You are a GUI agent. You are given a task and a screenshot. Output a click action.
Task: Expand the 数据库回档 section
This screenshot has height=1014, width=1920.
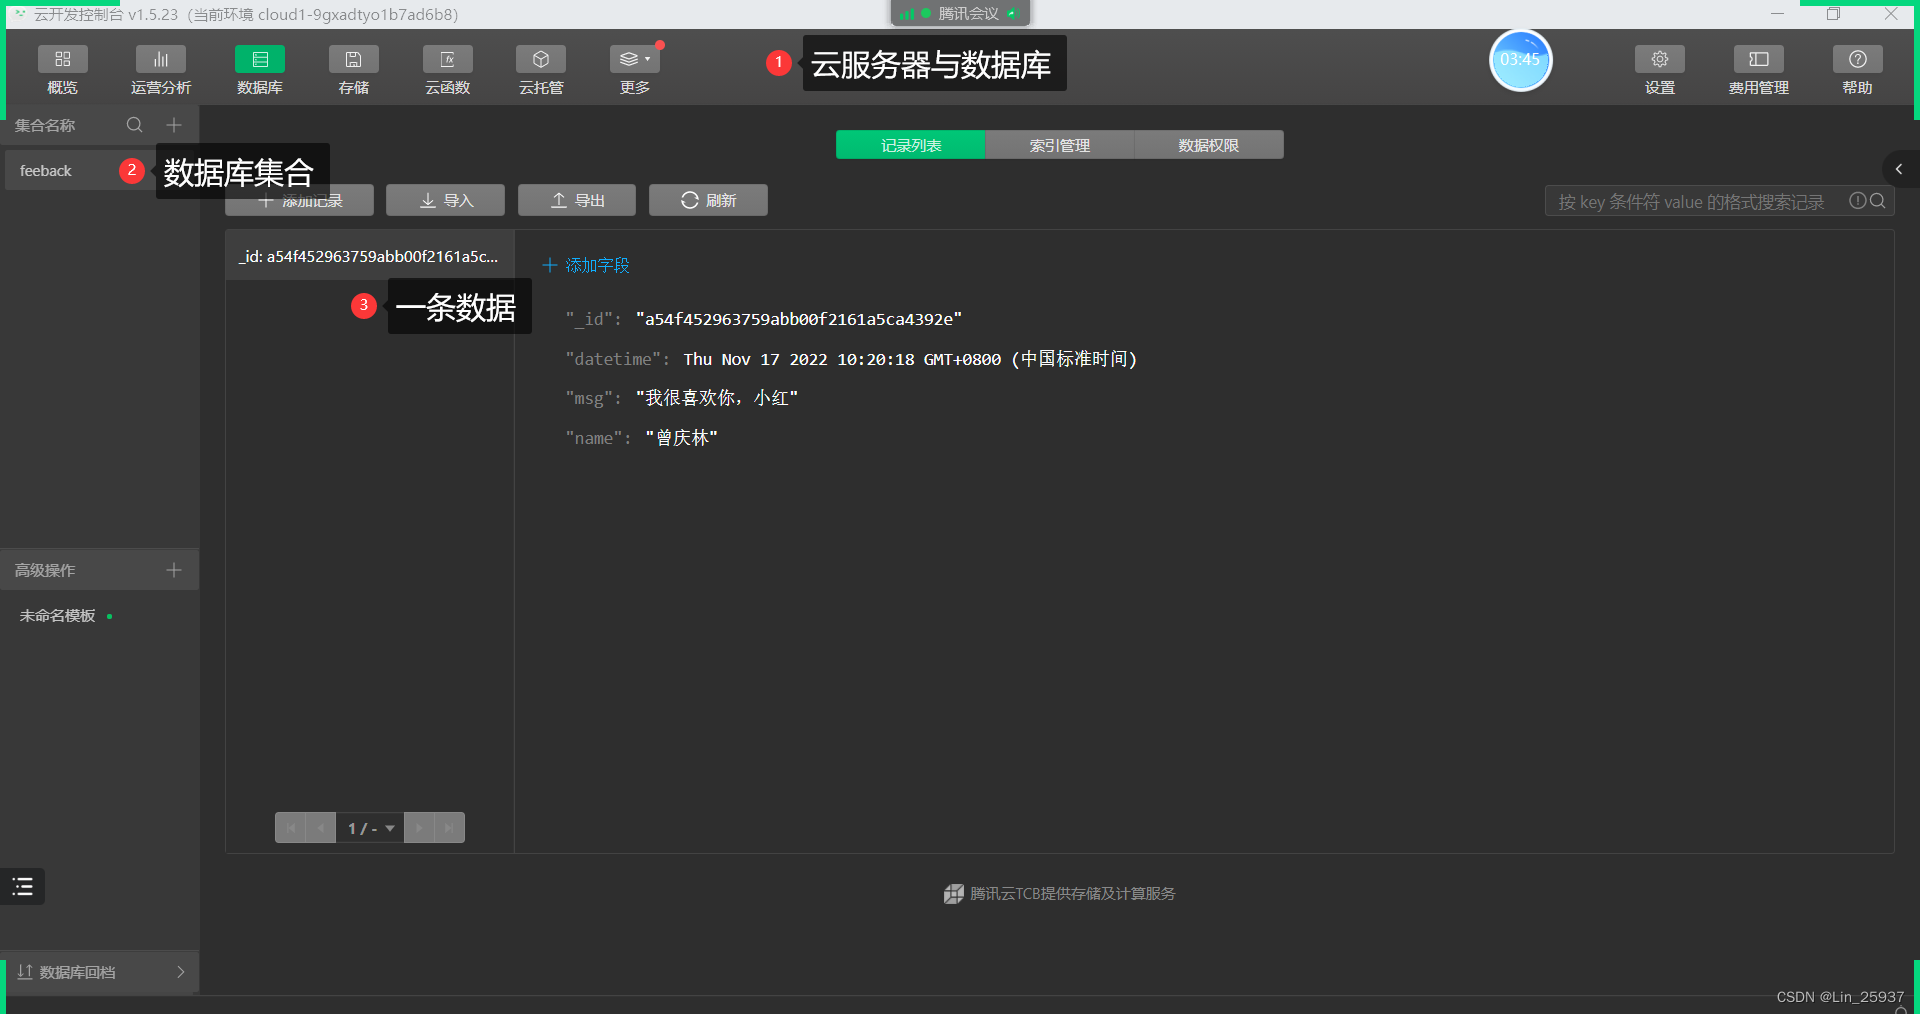(100, 971)
